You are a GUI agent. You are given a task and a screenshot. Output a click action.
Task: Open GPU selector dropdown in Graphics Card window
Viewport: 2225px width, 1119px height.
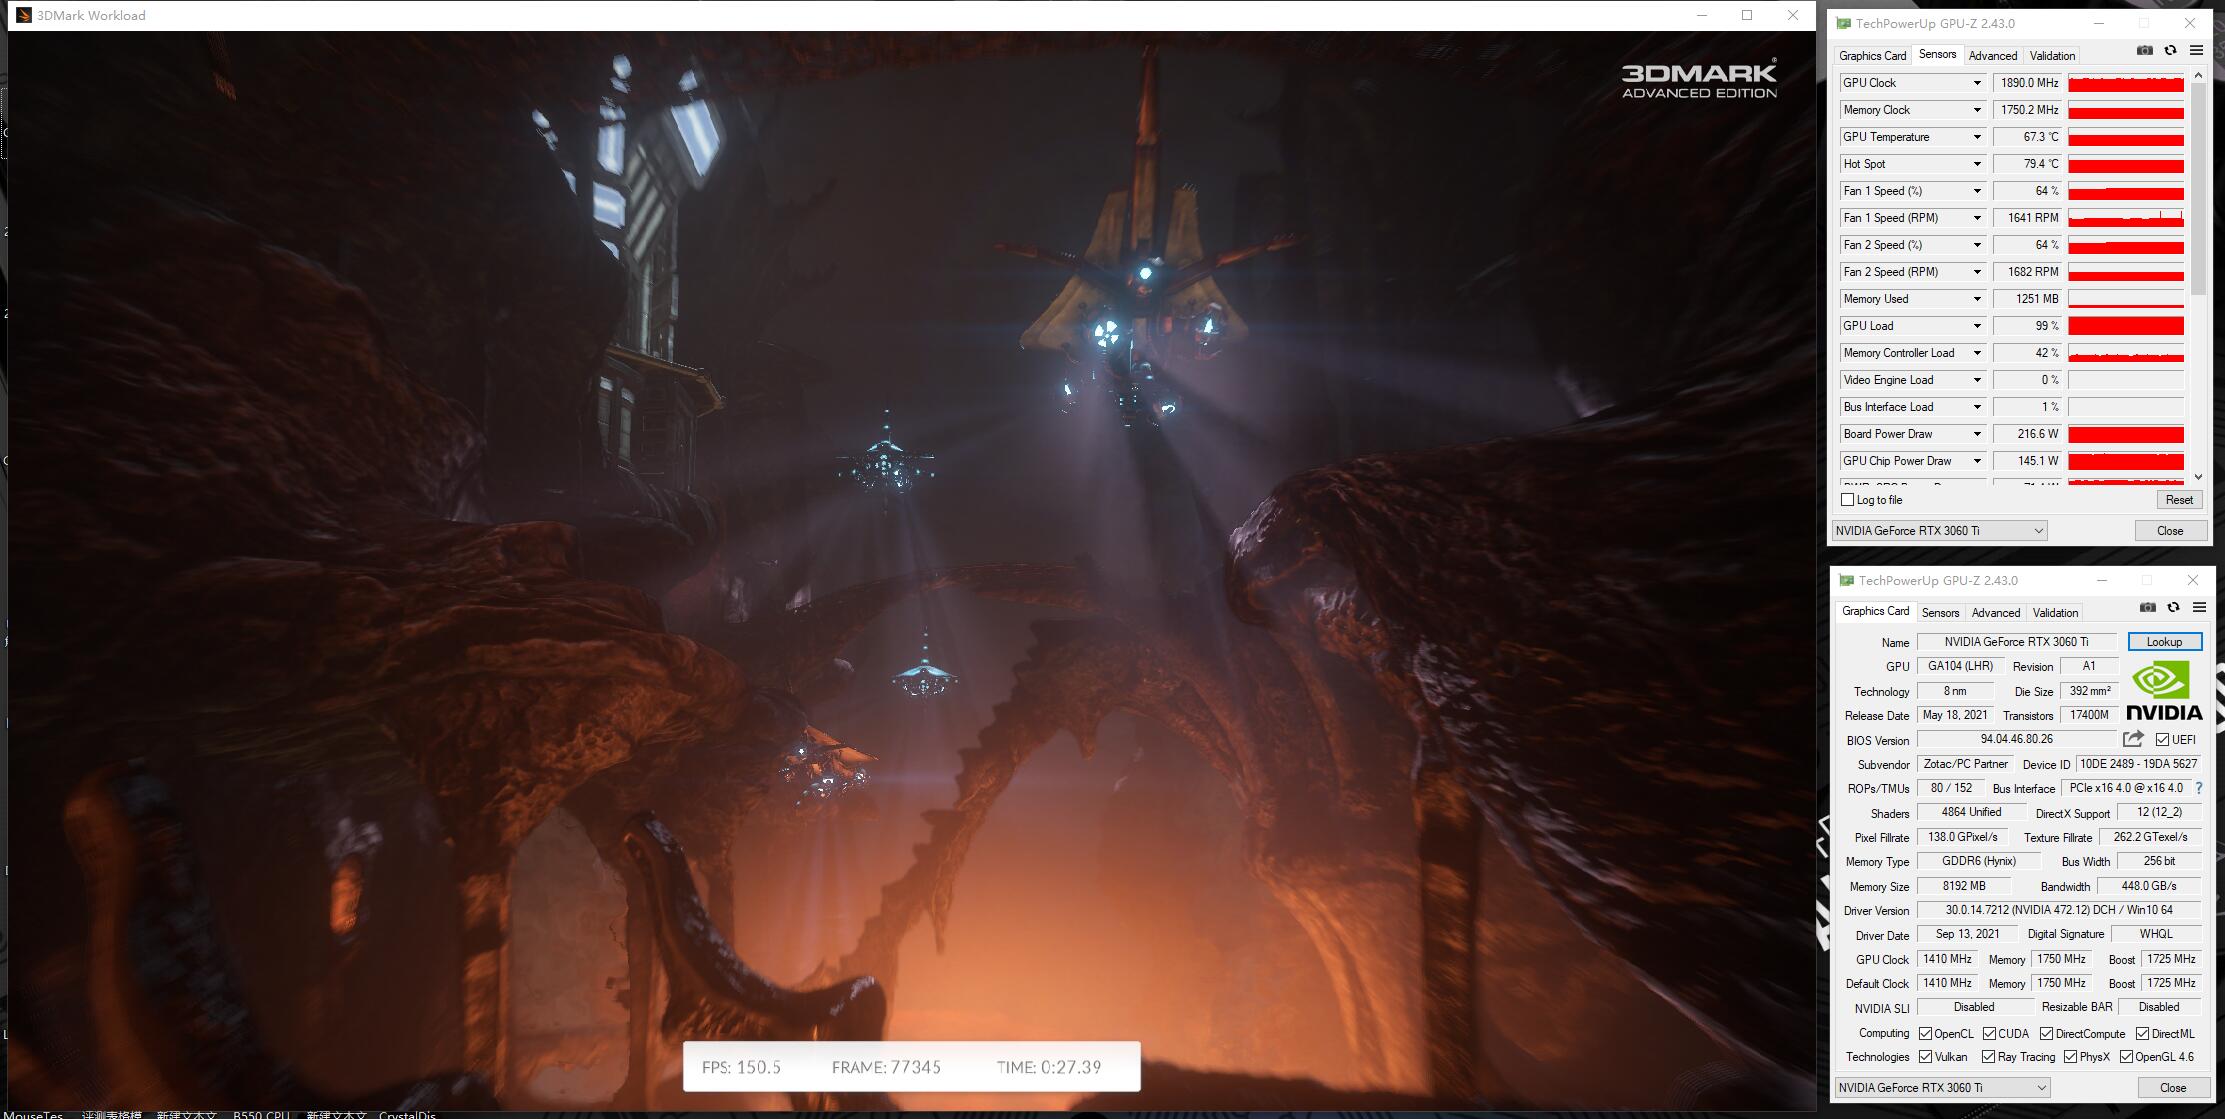coord(1942,1088)
